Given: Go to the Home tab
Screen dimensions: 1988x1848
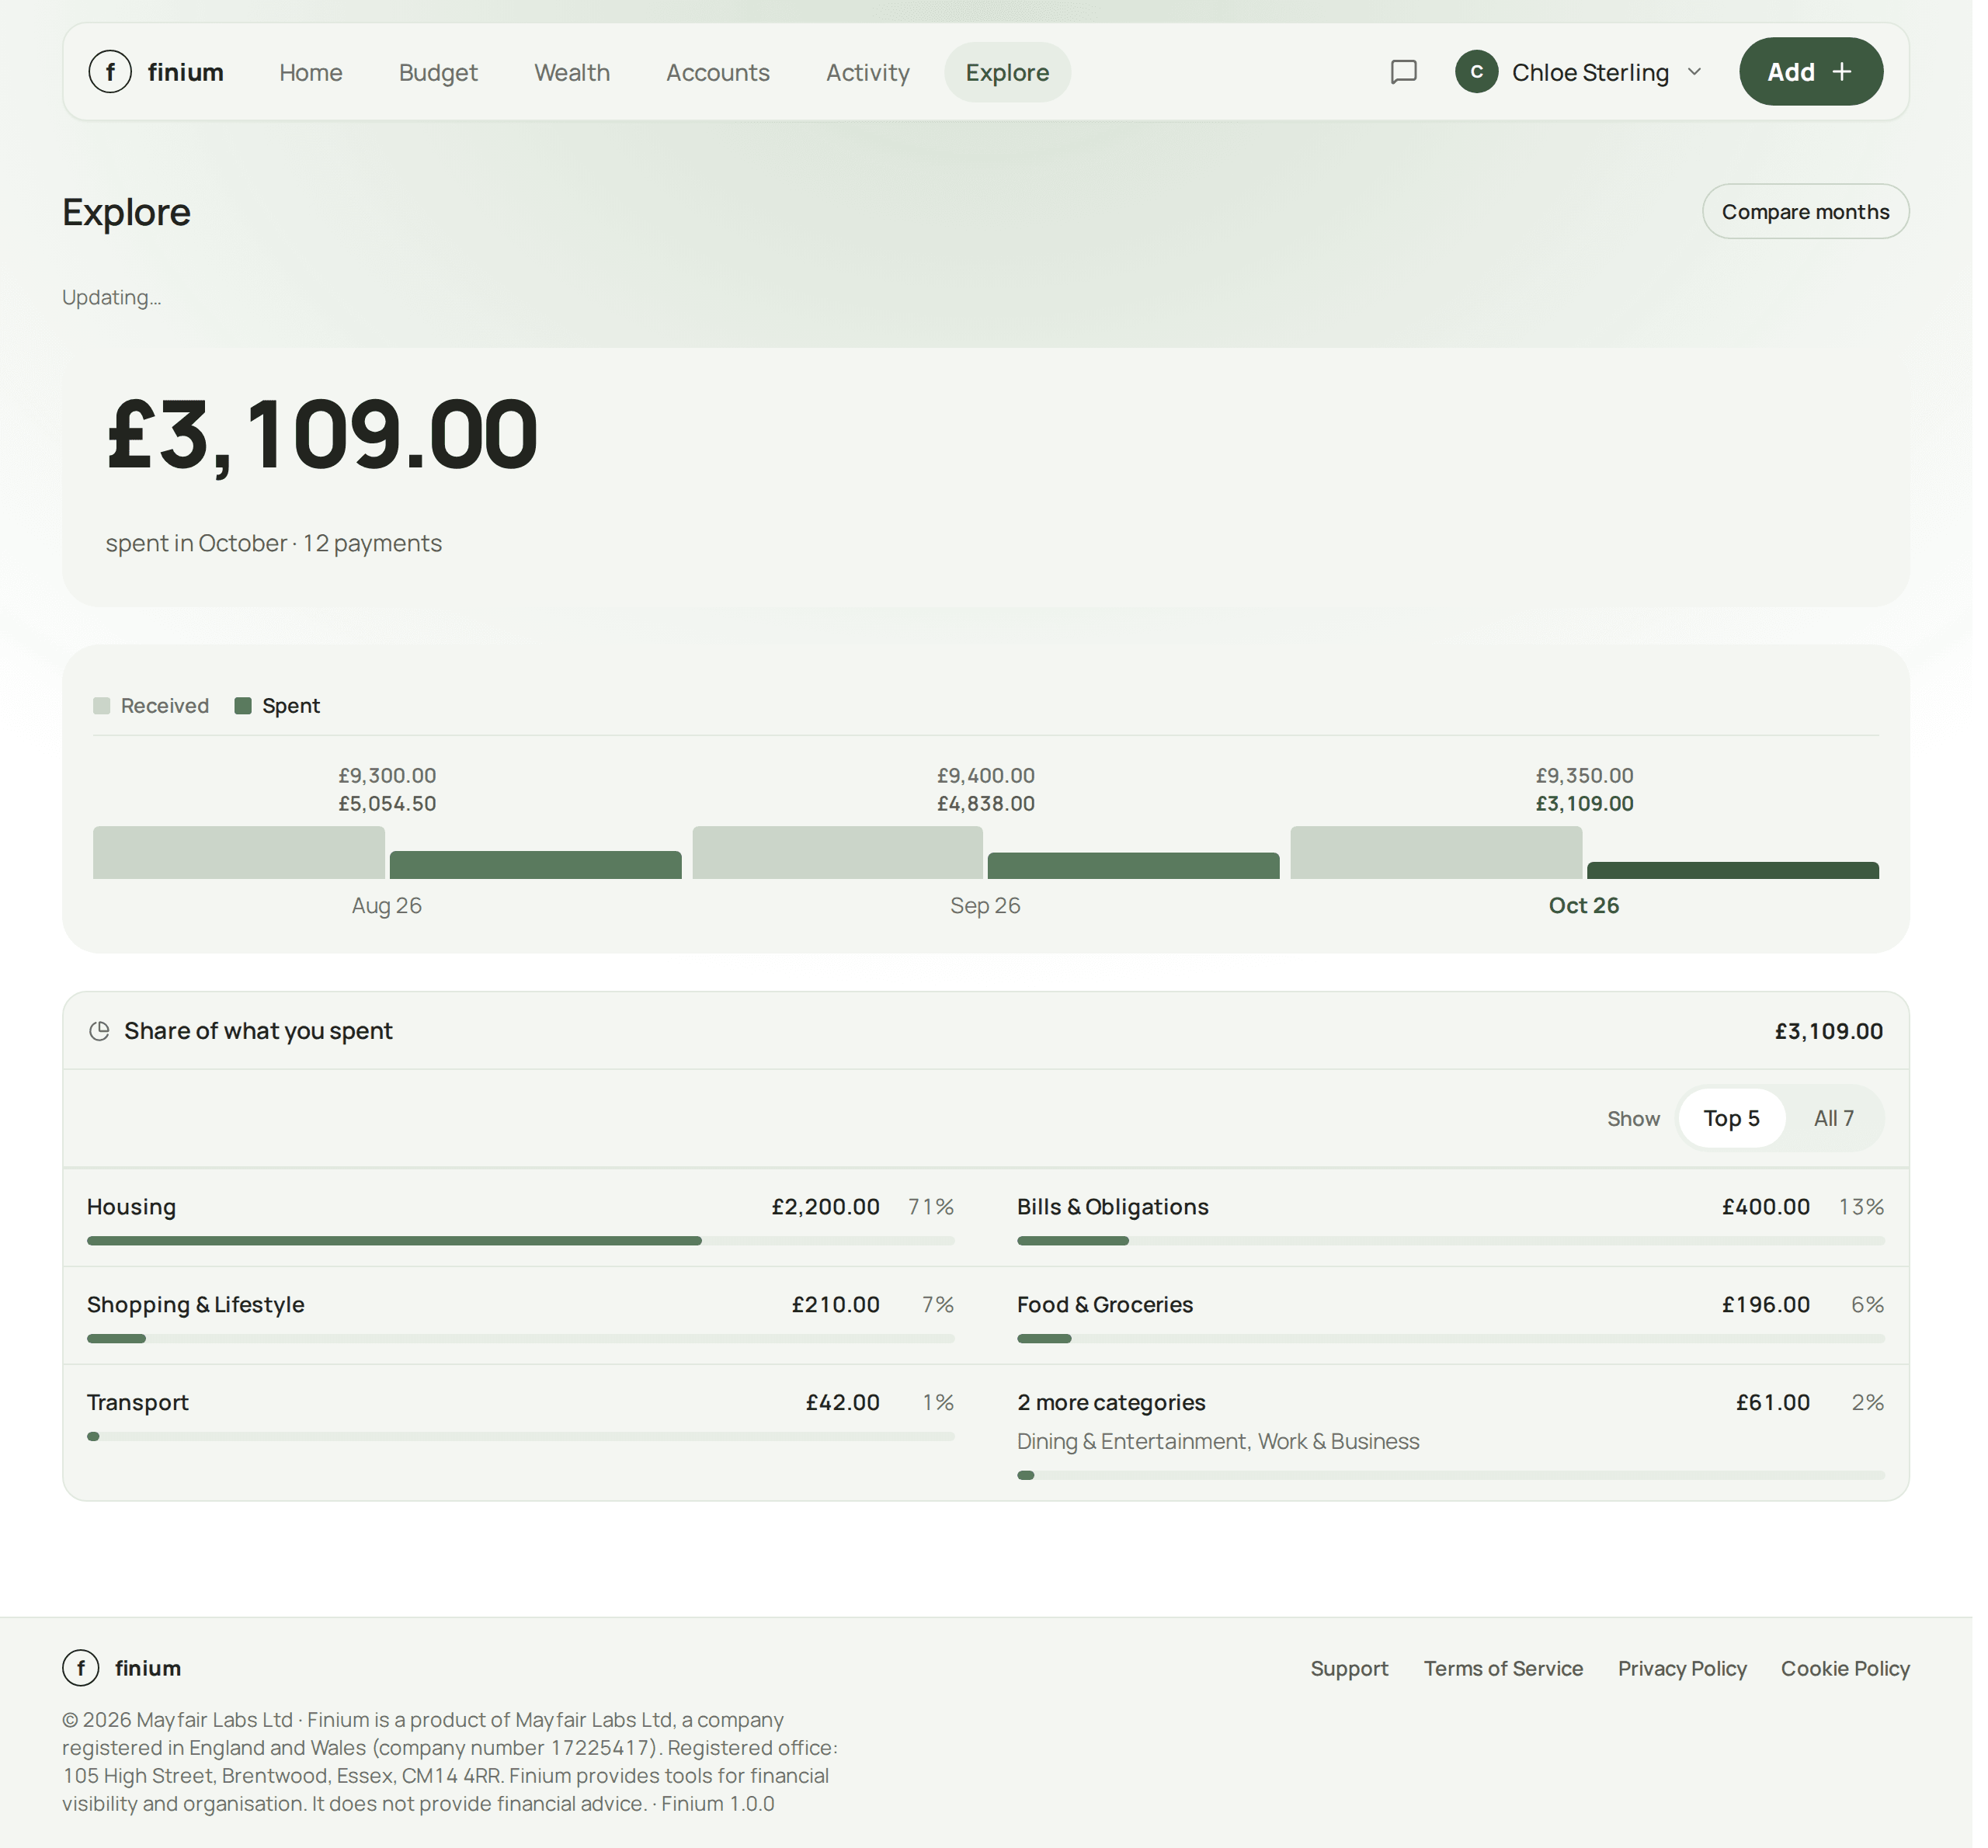Looking at the screenshot, I should tap(311, 72).
